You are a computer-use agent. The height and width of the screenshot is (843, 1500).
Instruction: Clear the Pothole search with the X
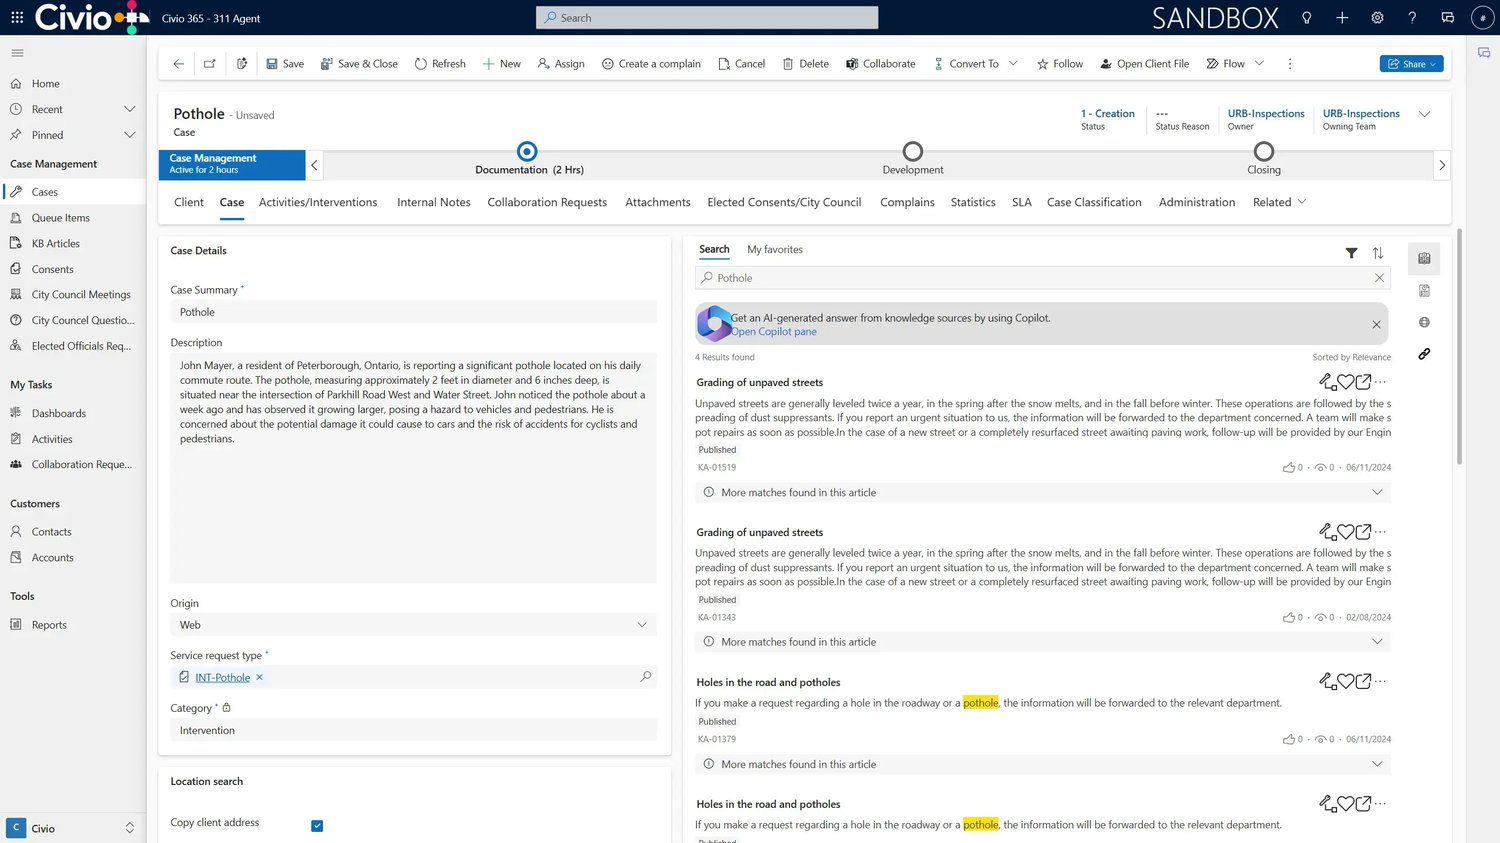click(x=1379, y=277)
